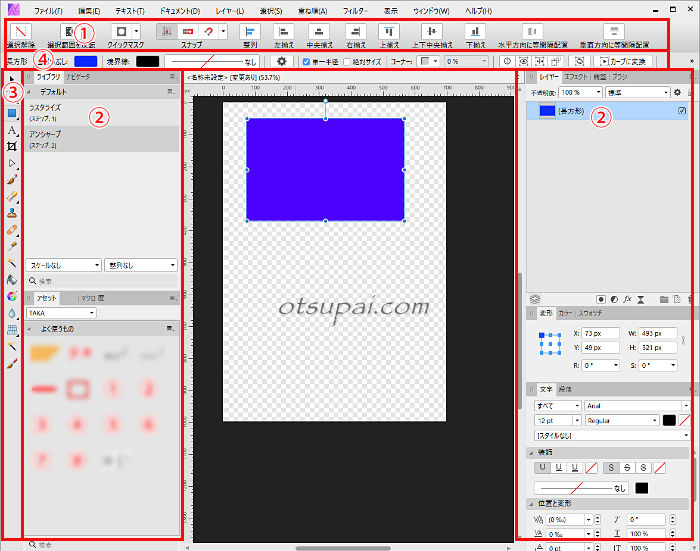Click the stroke settings gear icon

[x=282, y=61]
